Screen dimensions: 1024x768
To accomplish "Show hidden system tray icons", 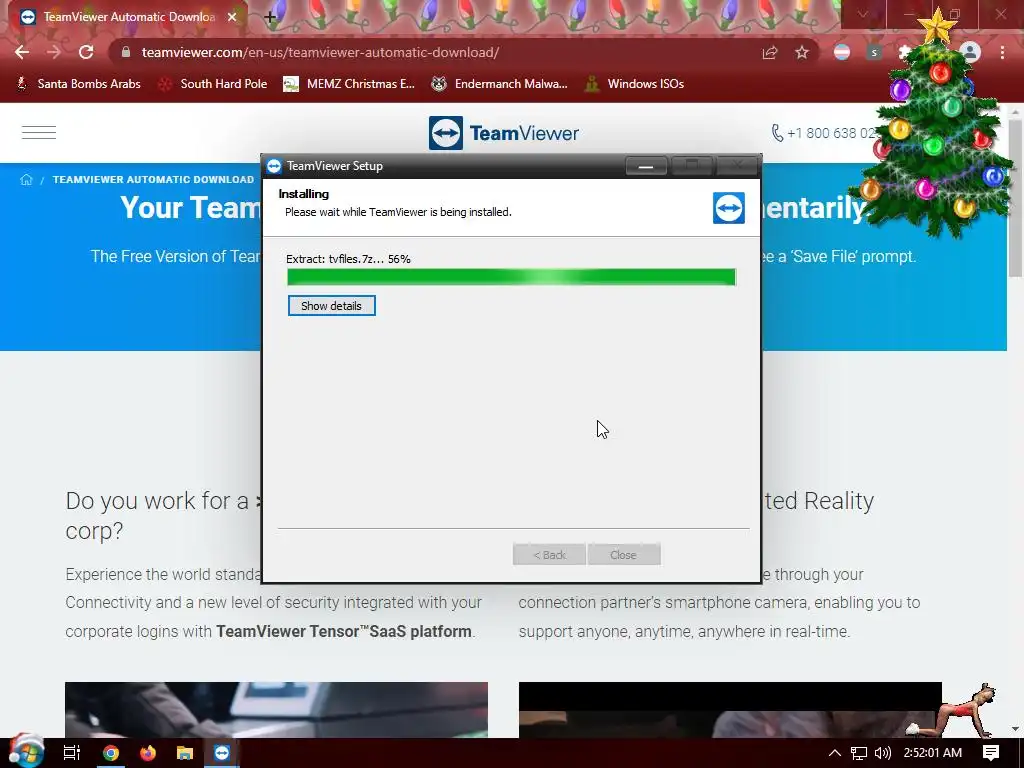I will tap(835, 753).
